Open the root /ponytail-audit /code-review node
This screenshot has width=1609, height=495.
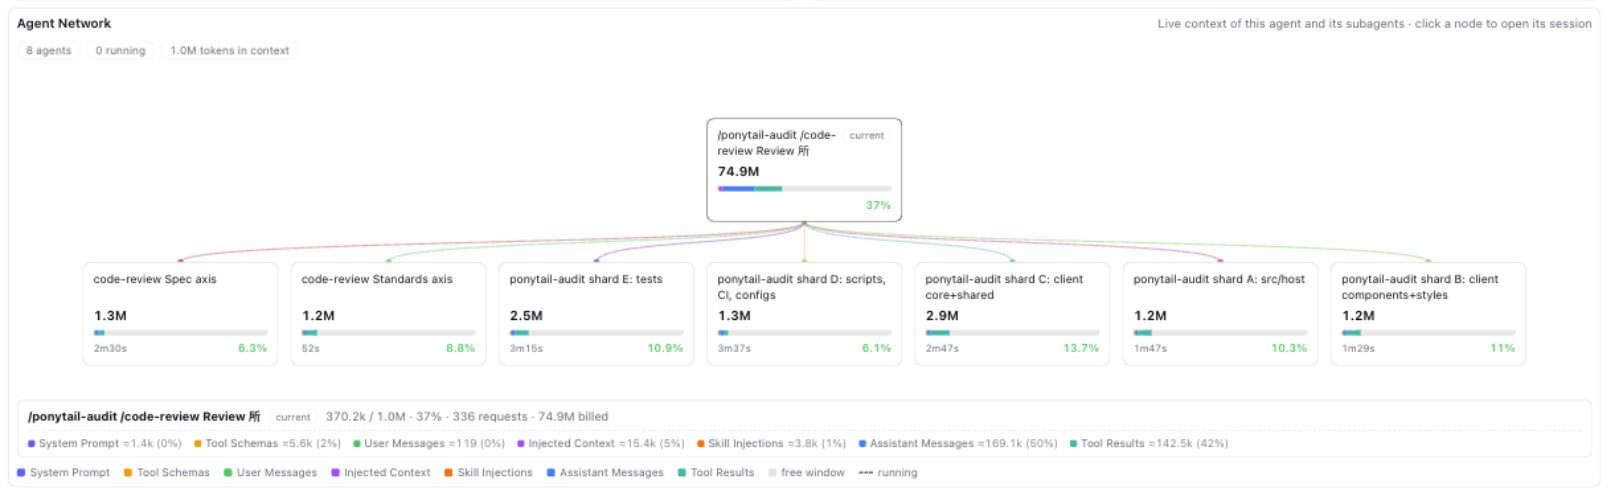pyautogui.click(x=804, y=170)
